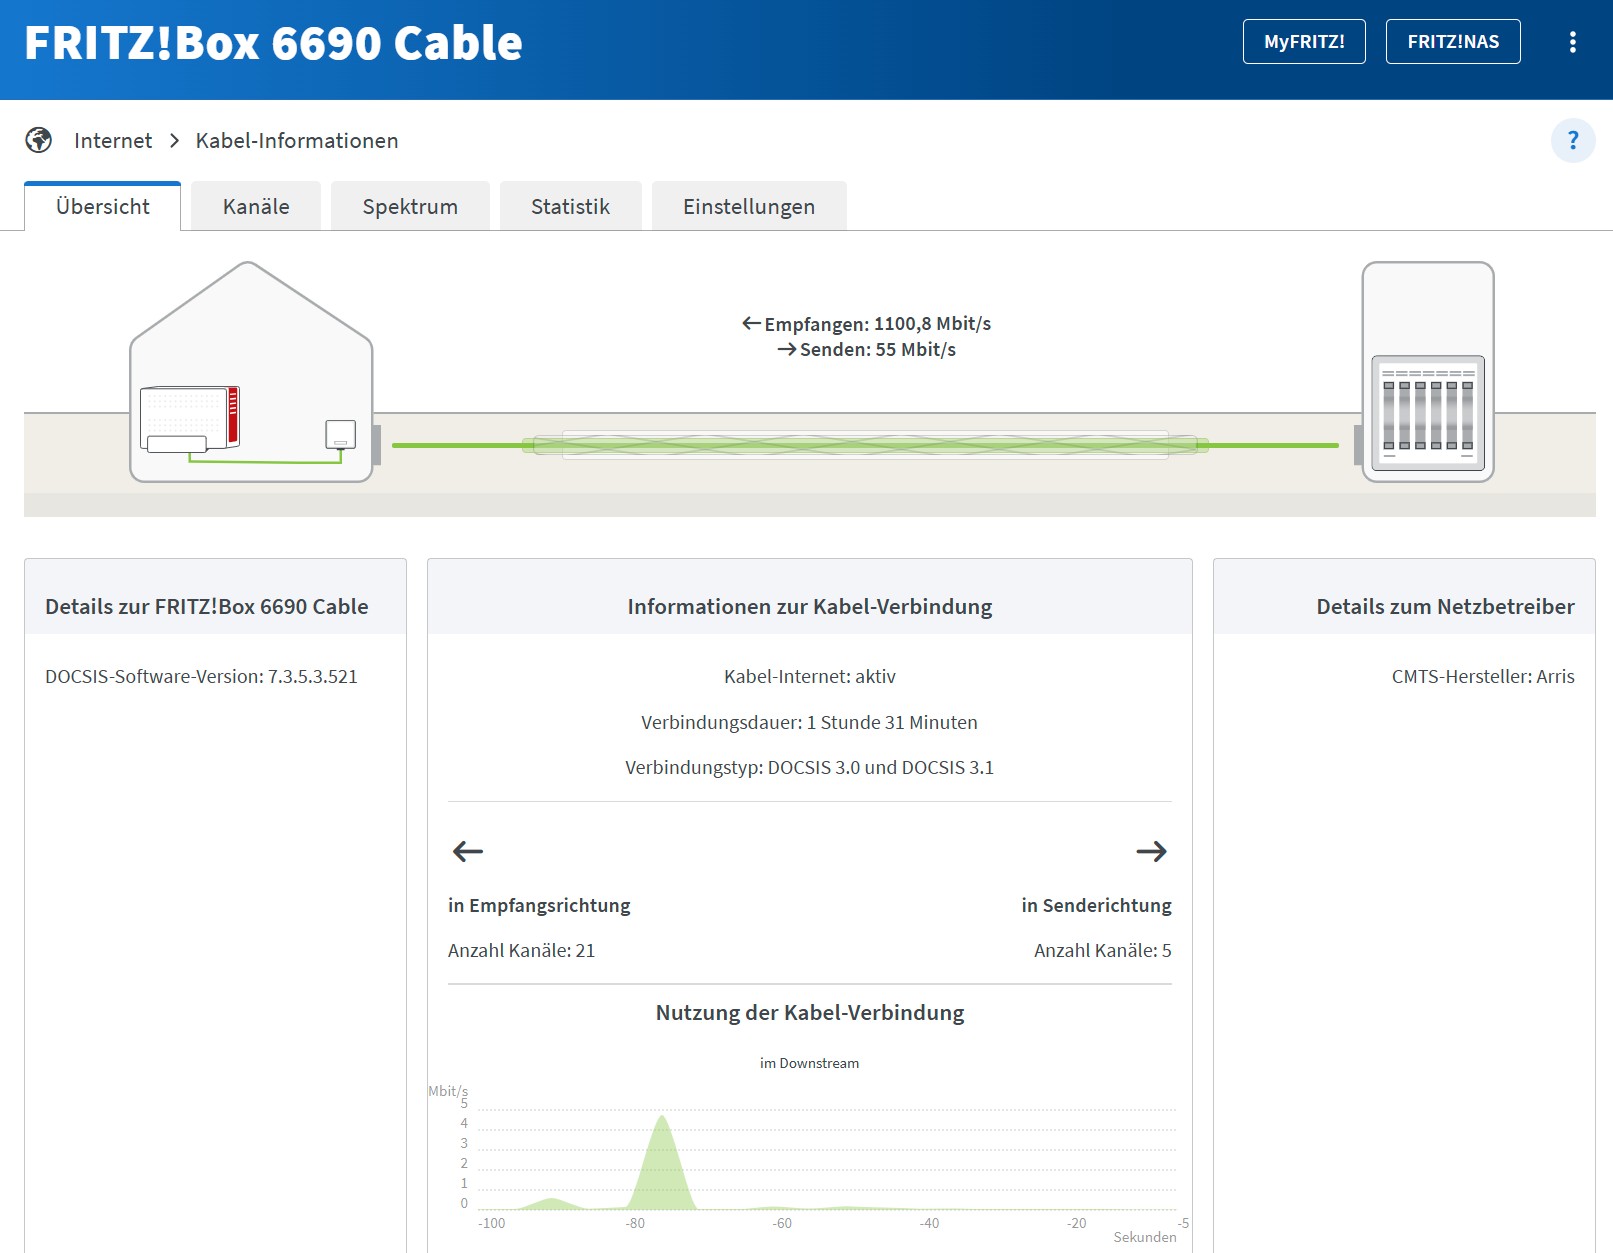Click the downstream usage graph peak
The width and height of the screenshot is (1613, 1253).
(x=661, y=1160)
